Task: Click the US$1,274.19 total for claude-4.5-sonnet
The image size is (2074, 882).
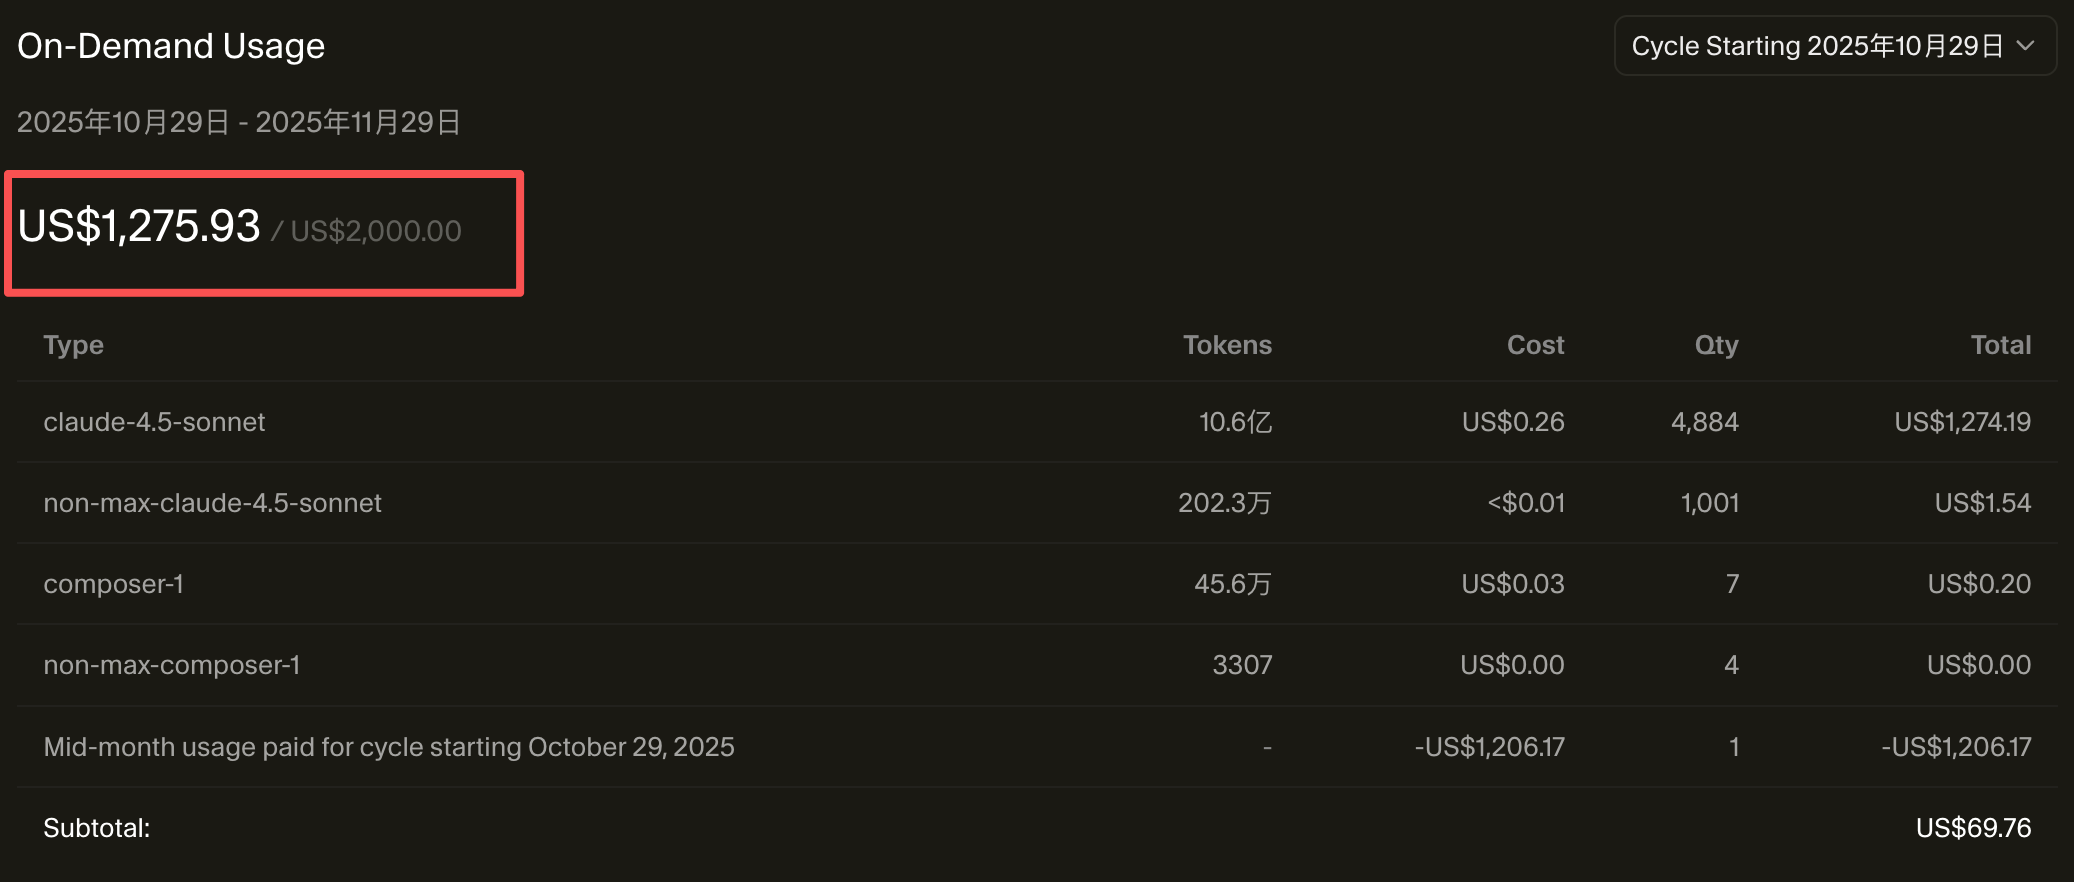Action: tap(1962, 422)
